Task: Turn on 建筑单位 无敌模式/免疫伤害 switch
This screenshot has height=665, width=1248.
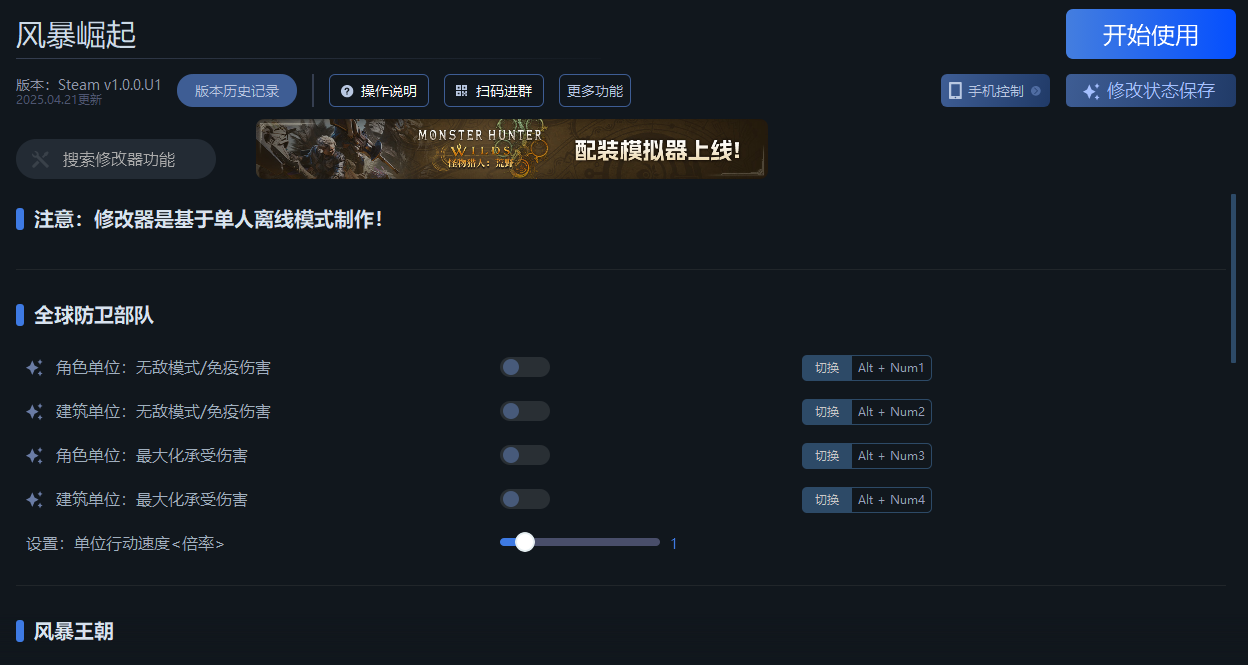Action: click(524, 412)
